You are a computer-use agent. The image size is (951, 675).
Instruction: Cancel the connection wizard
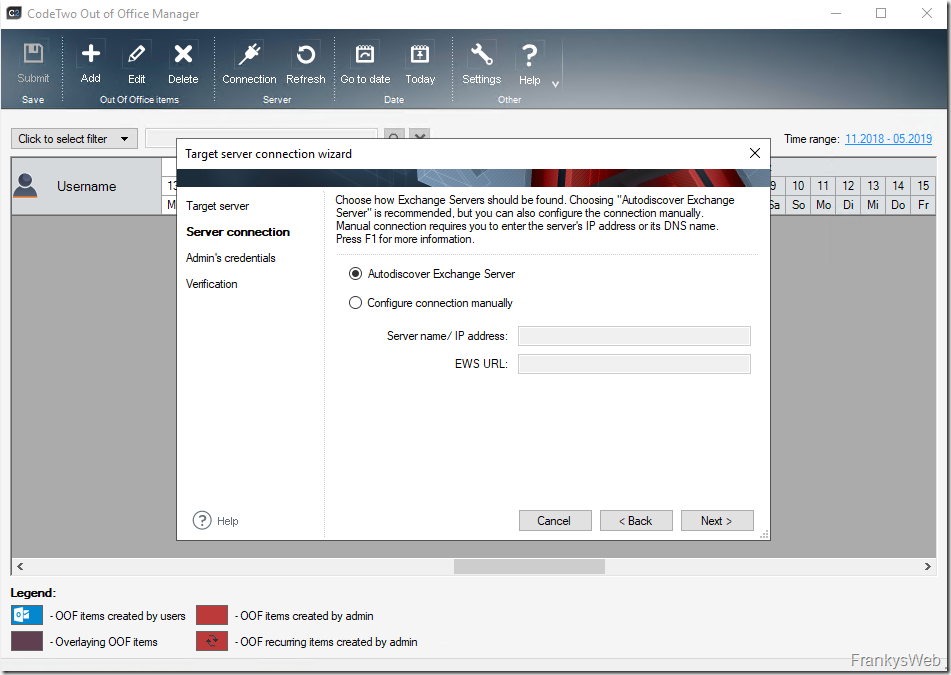555,520
